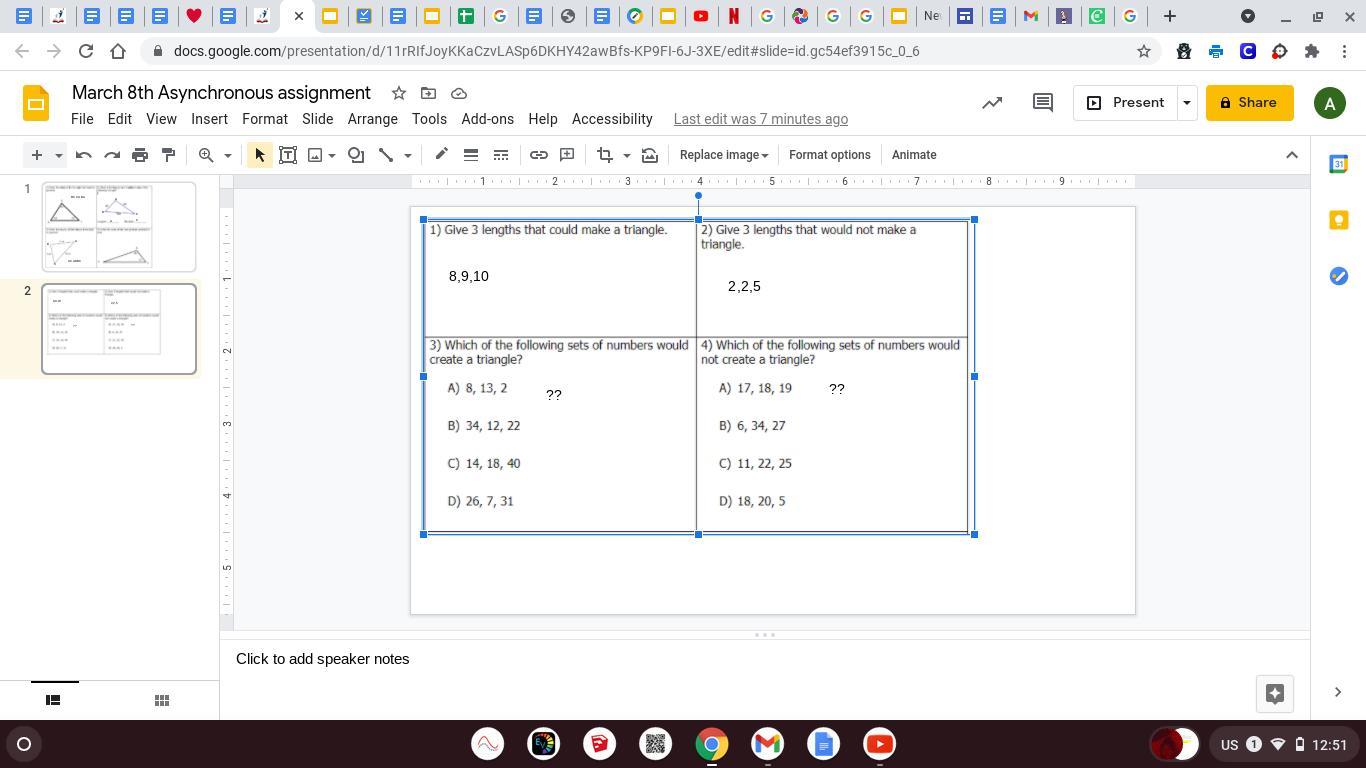Image resolution: width=1366 pixels, height=768 pixels.
Task: Open the Arrange menu
Action: click(372, 119)
